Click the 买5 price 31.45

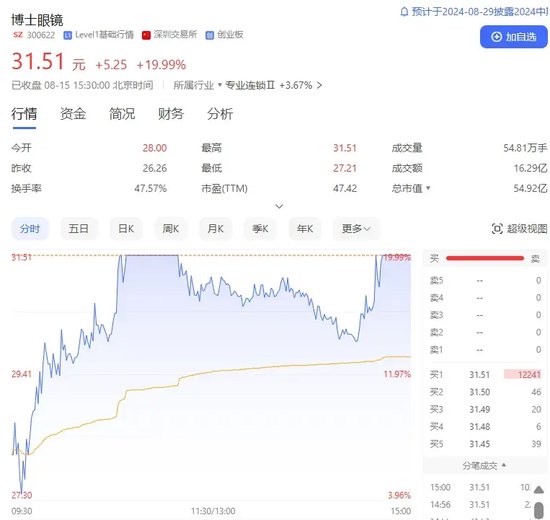479,444
